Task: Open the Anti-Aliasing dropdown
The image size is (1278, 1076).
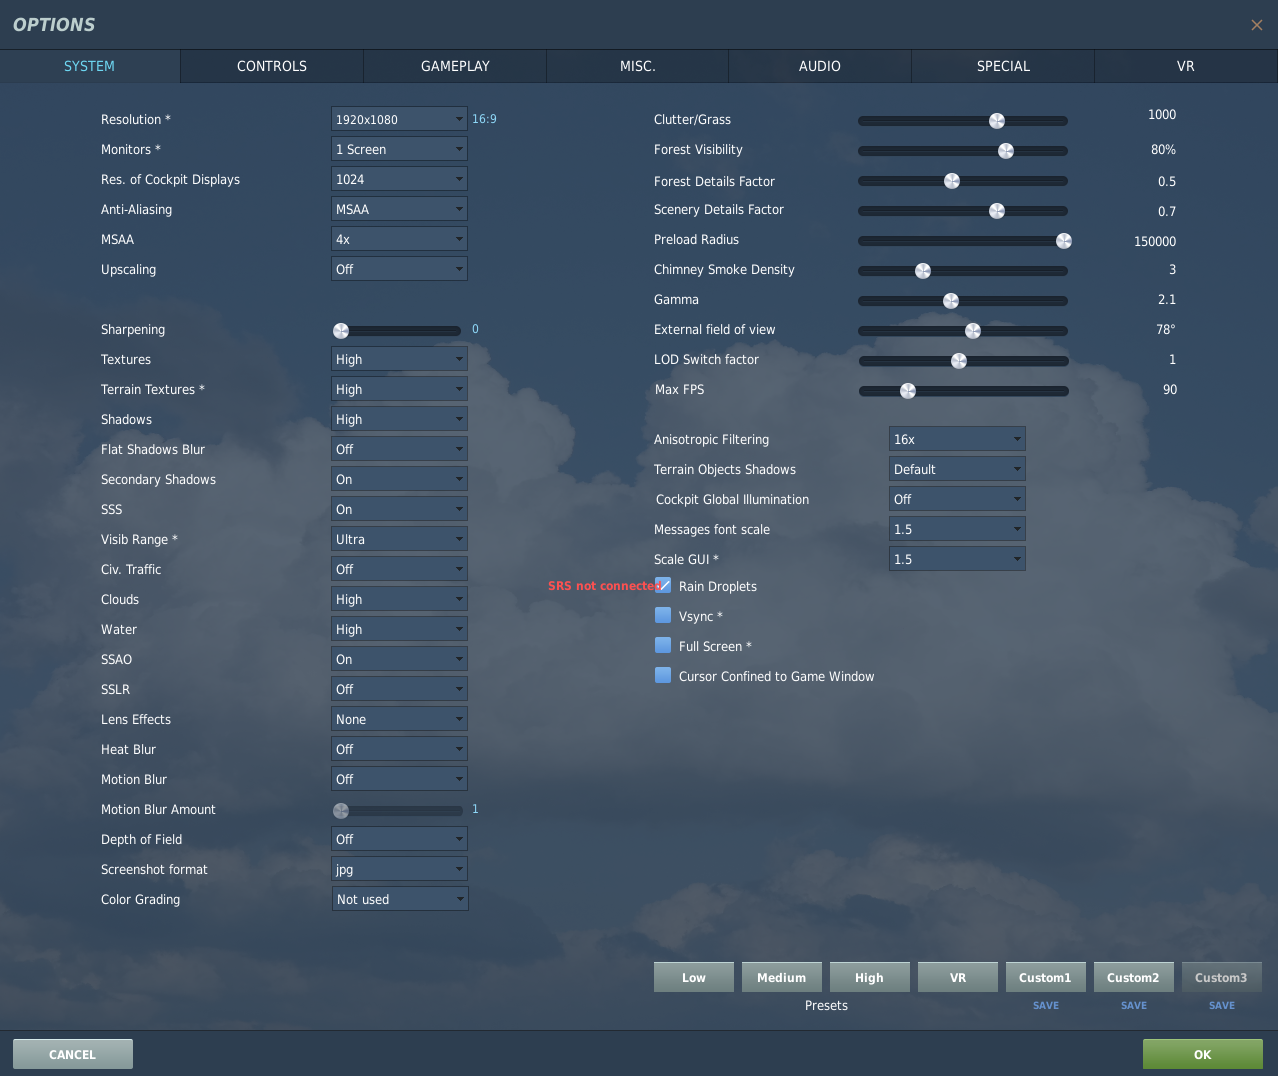Action: click(x=399, y=209)
